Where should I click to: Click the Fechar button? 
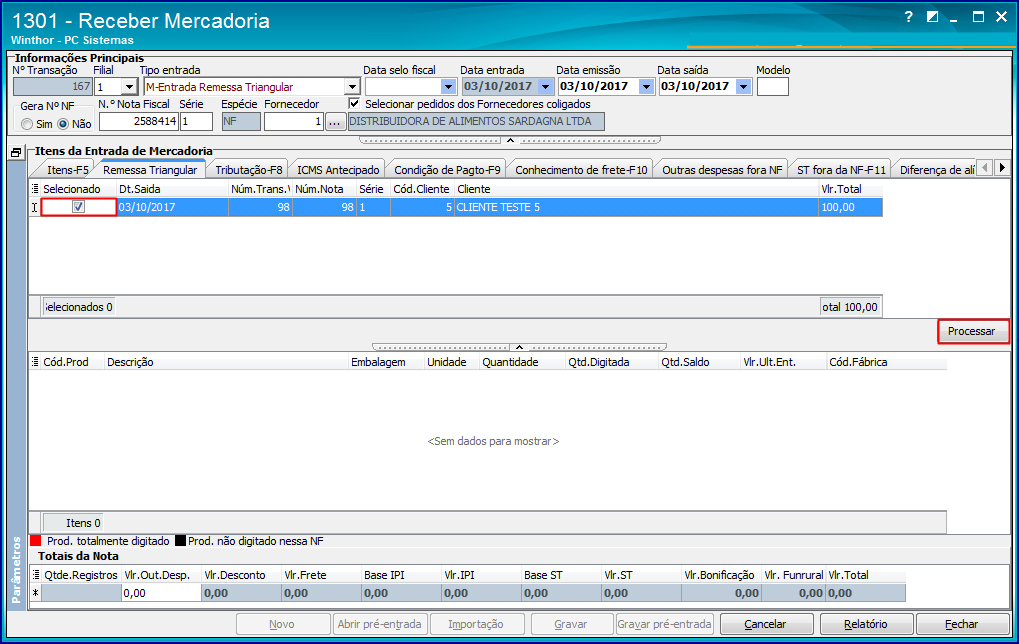(962, 624)
